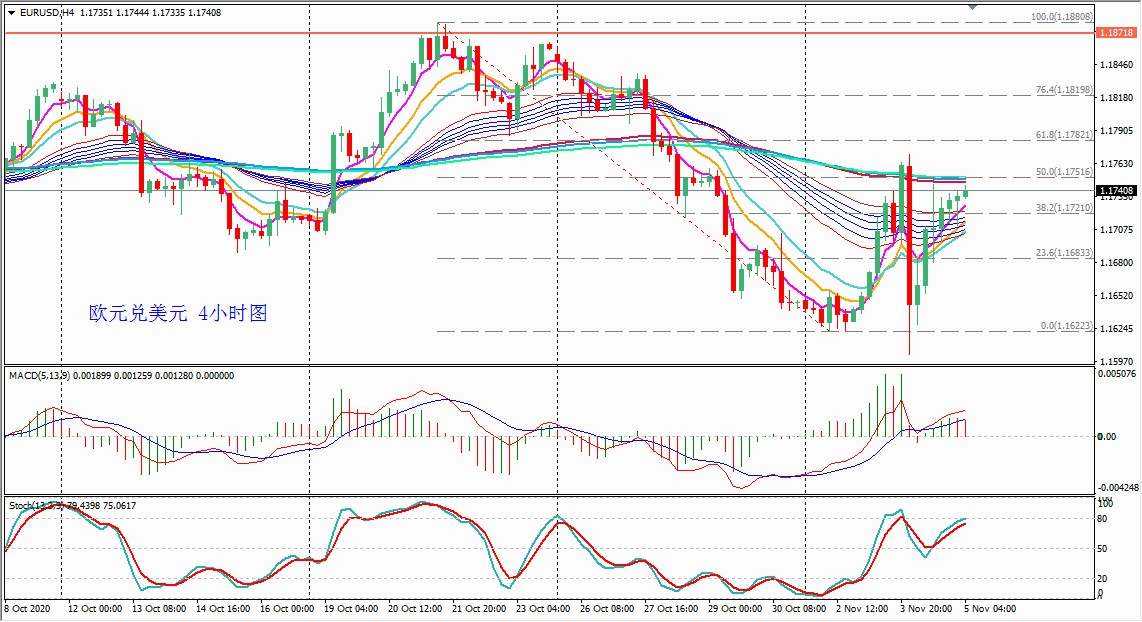The height and width of the screenshot is (622, 1142).
Task: Click the 8 Oct 2020 date label
Action: 28,608
